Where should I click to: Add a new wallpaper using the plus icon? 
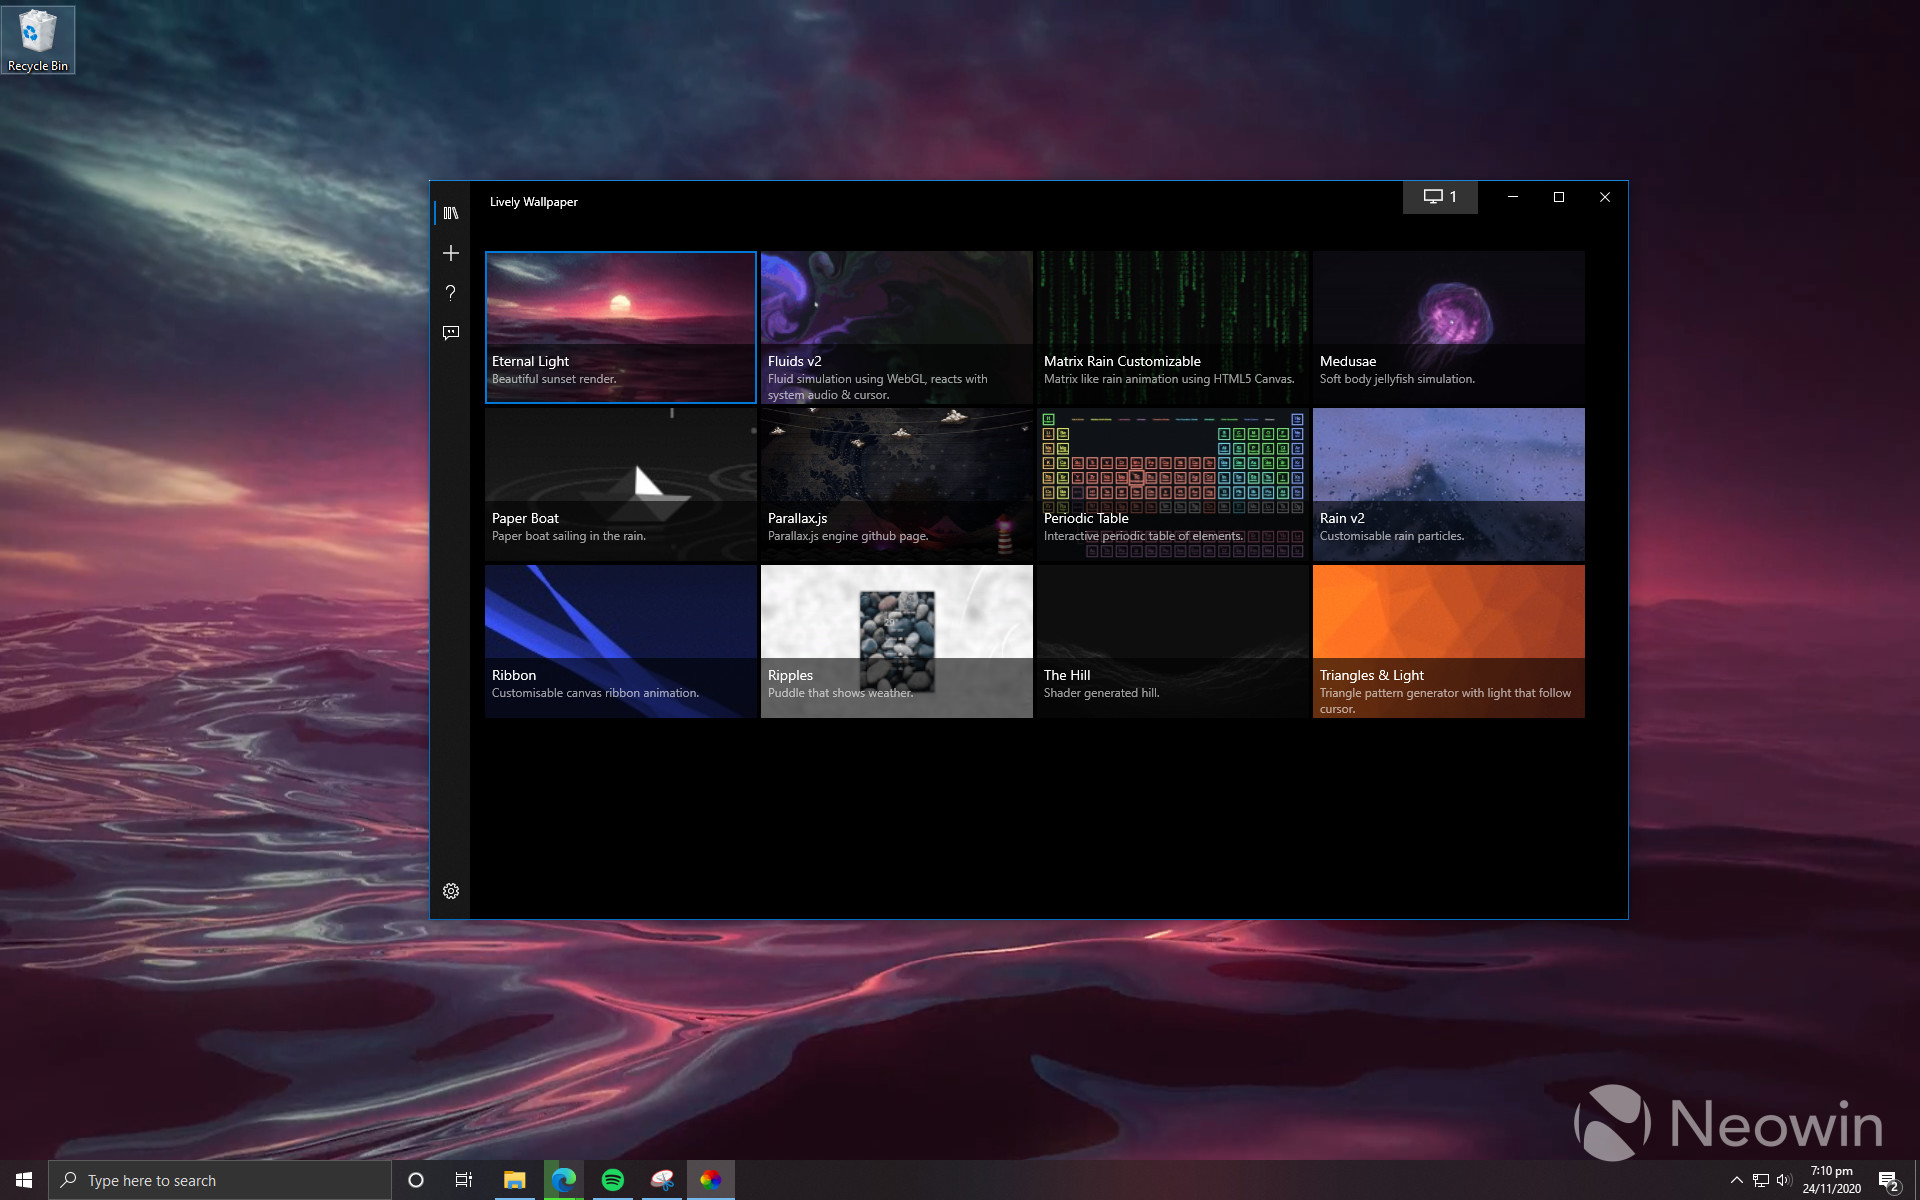[451, 253]
